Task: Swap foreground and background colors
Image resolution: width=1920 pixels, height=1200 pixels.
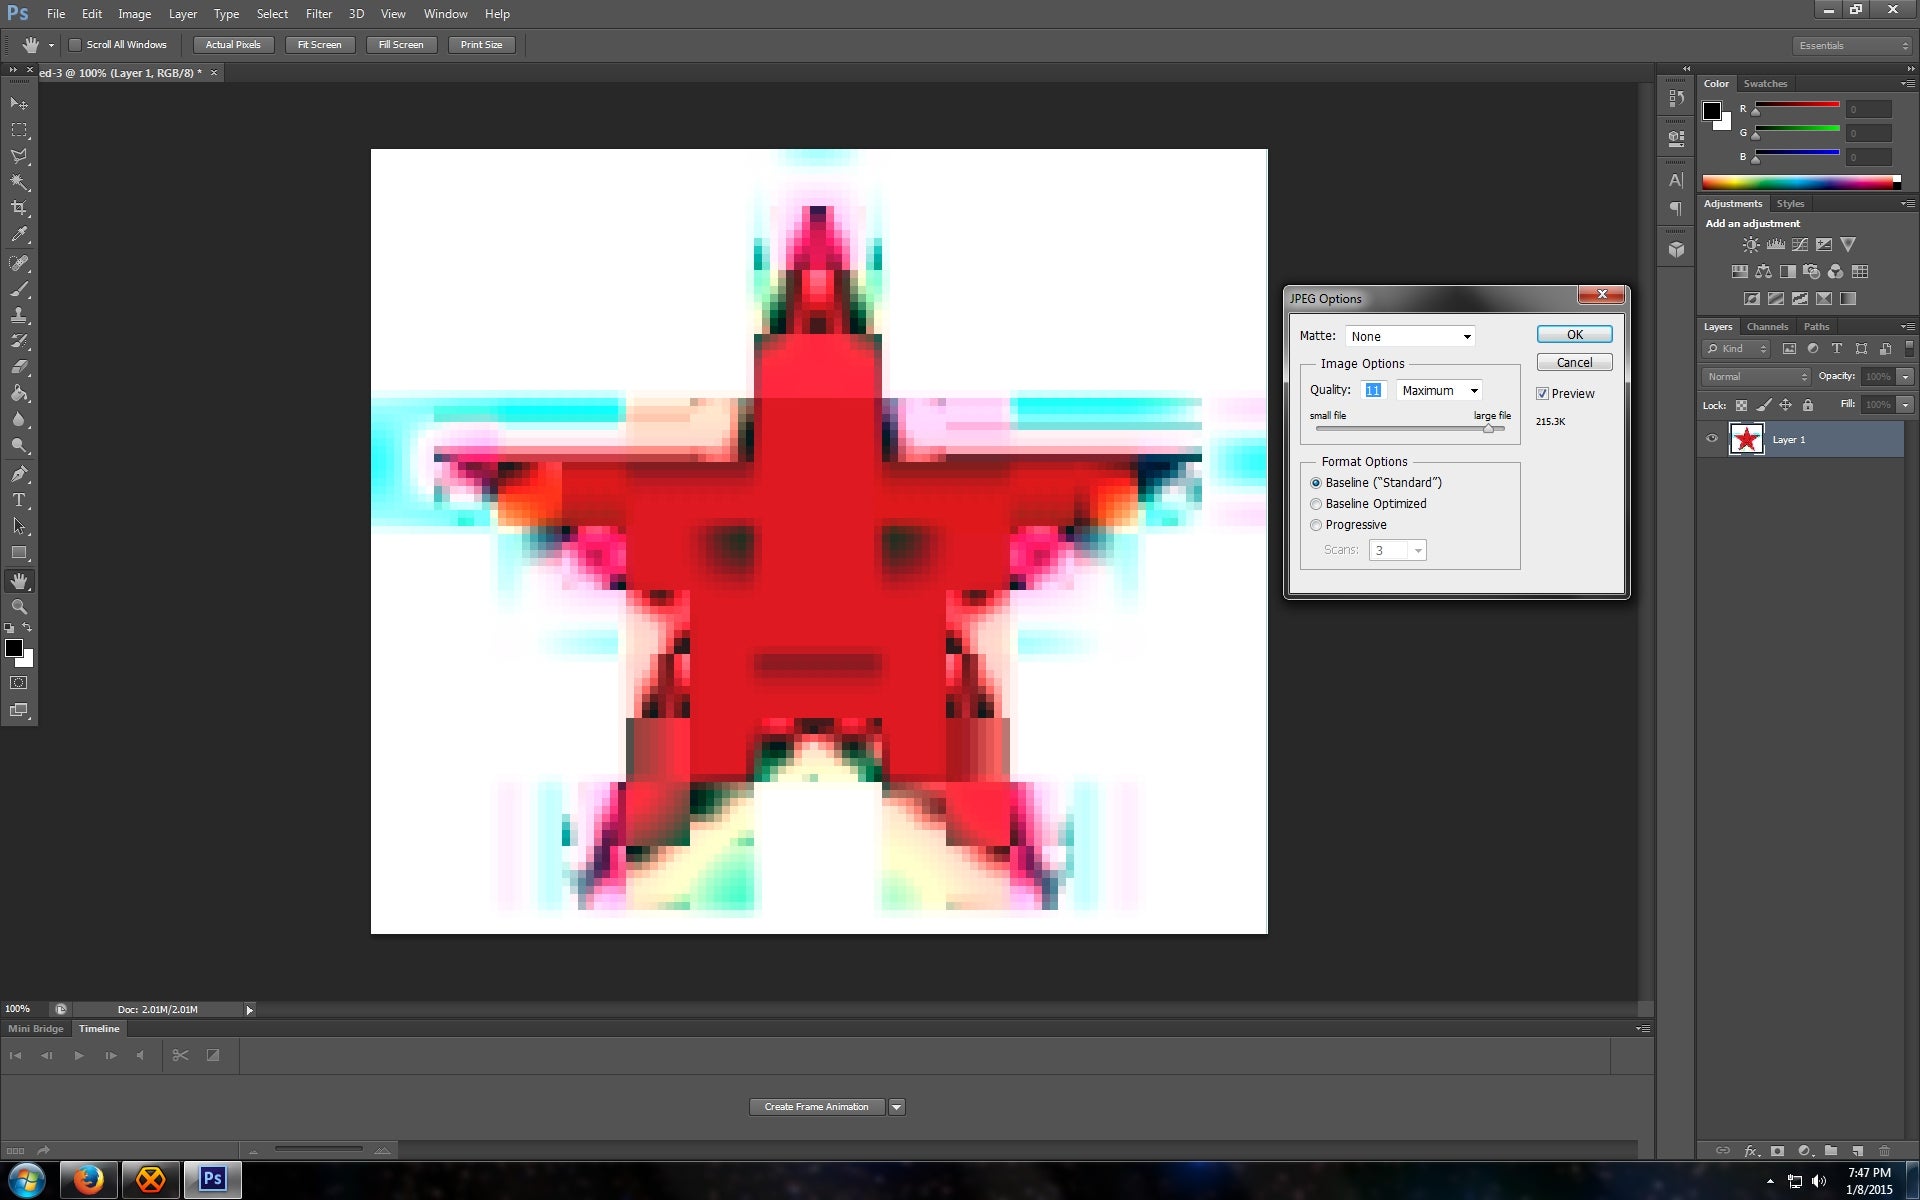Action: [x=27, y=628]
